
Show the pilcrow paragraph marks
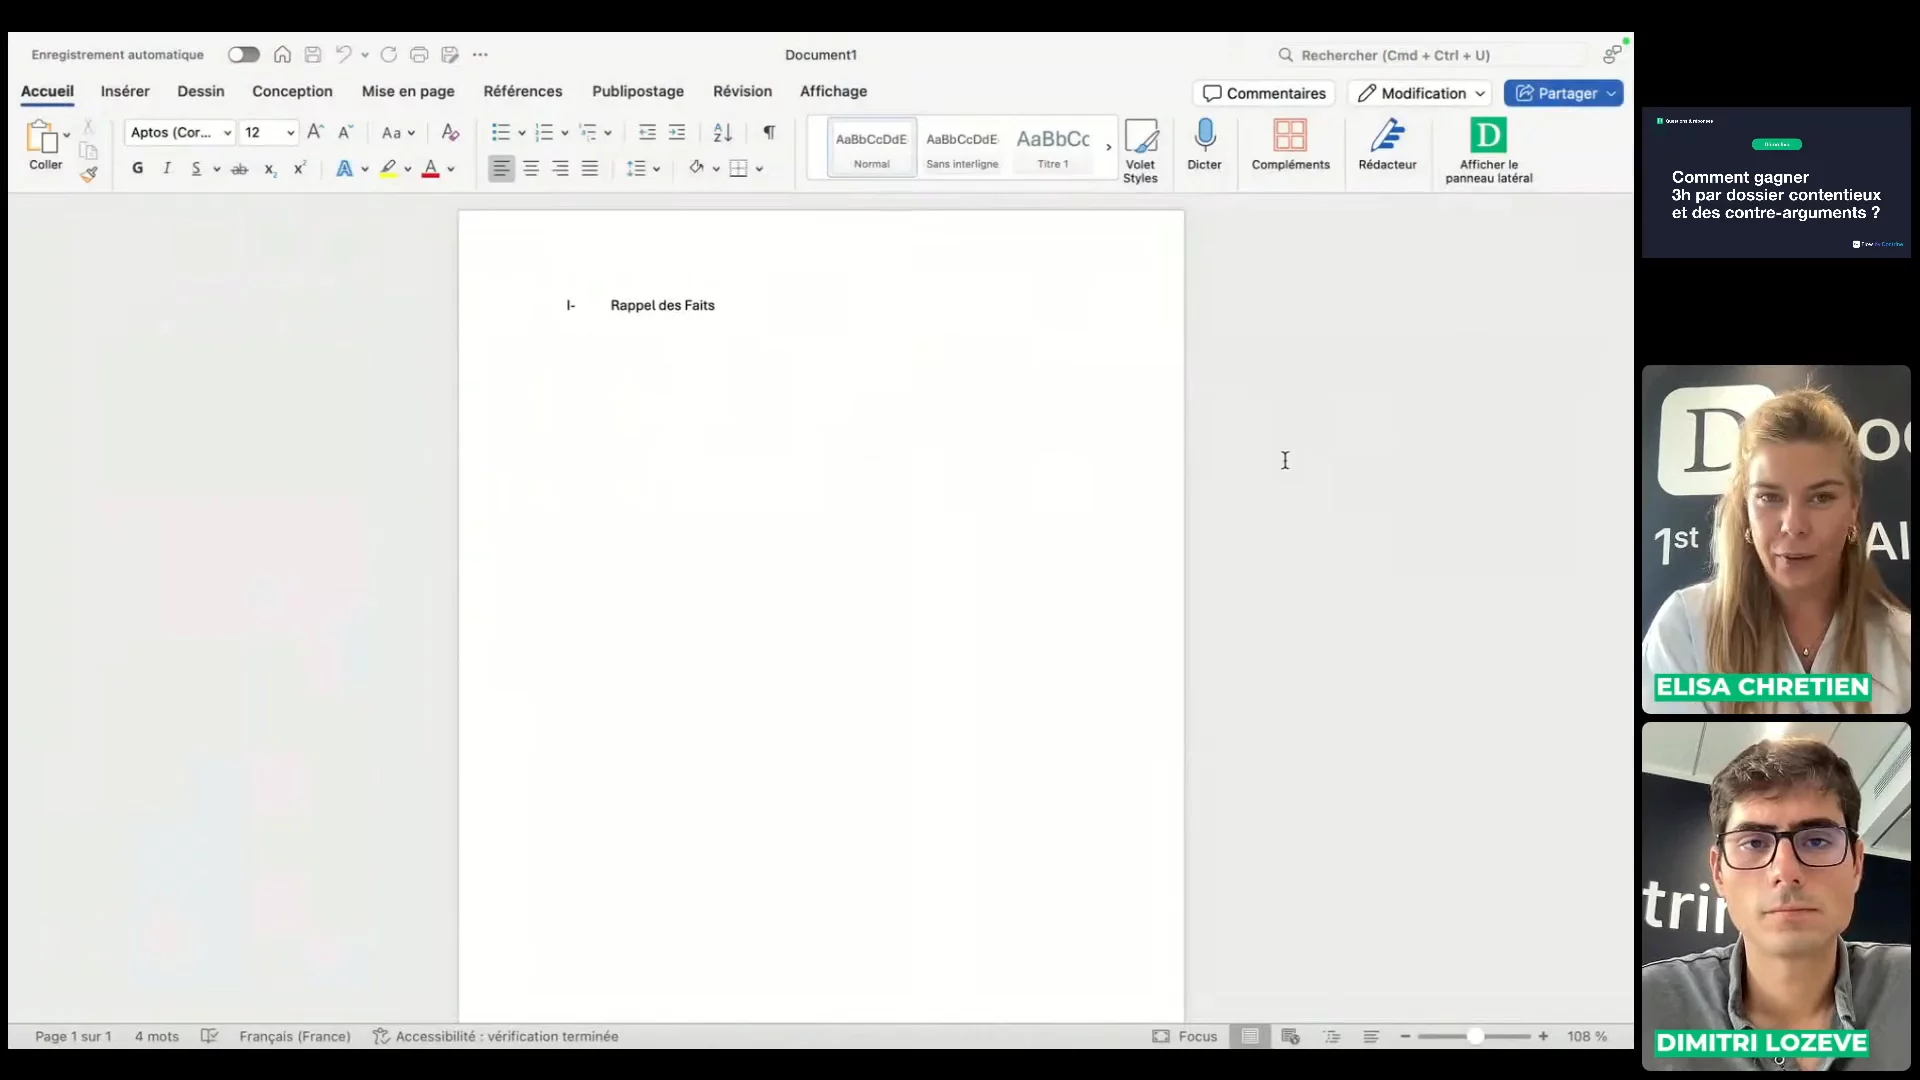pos(769,132)
